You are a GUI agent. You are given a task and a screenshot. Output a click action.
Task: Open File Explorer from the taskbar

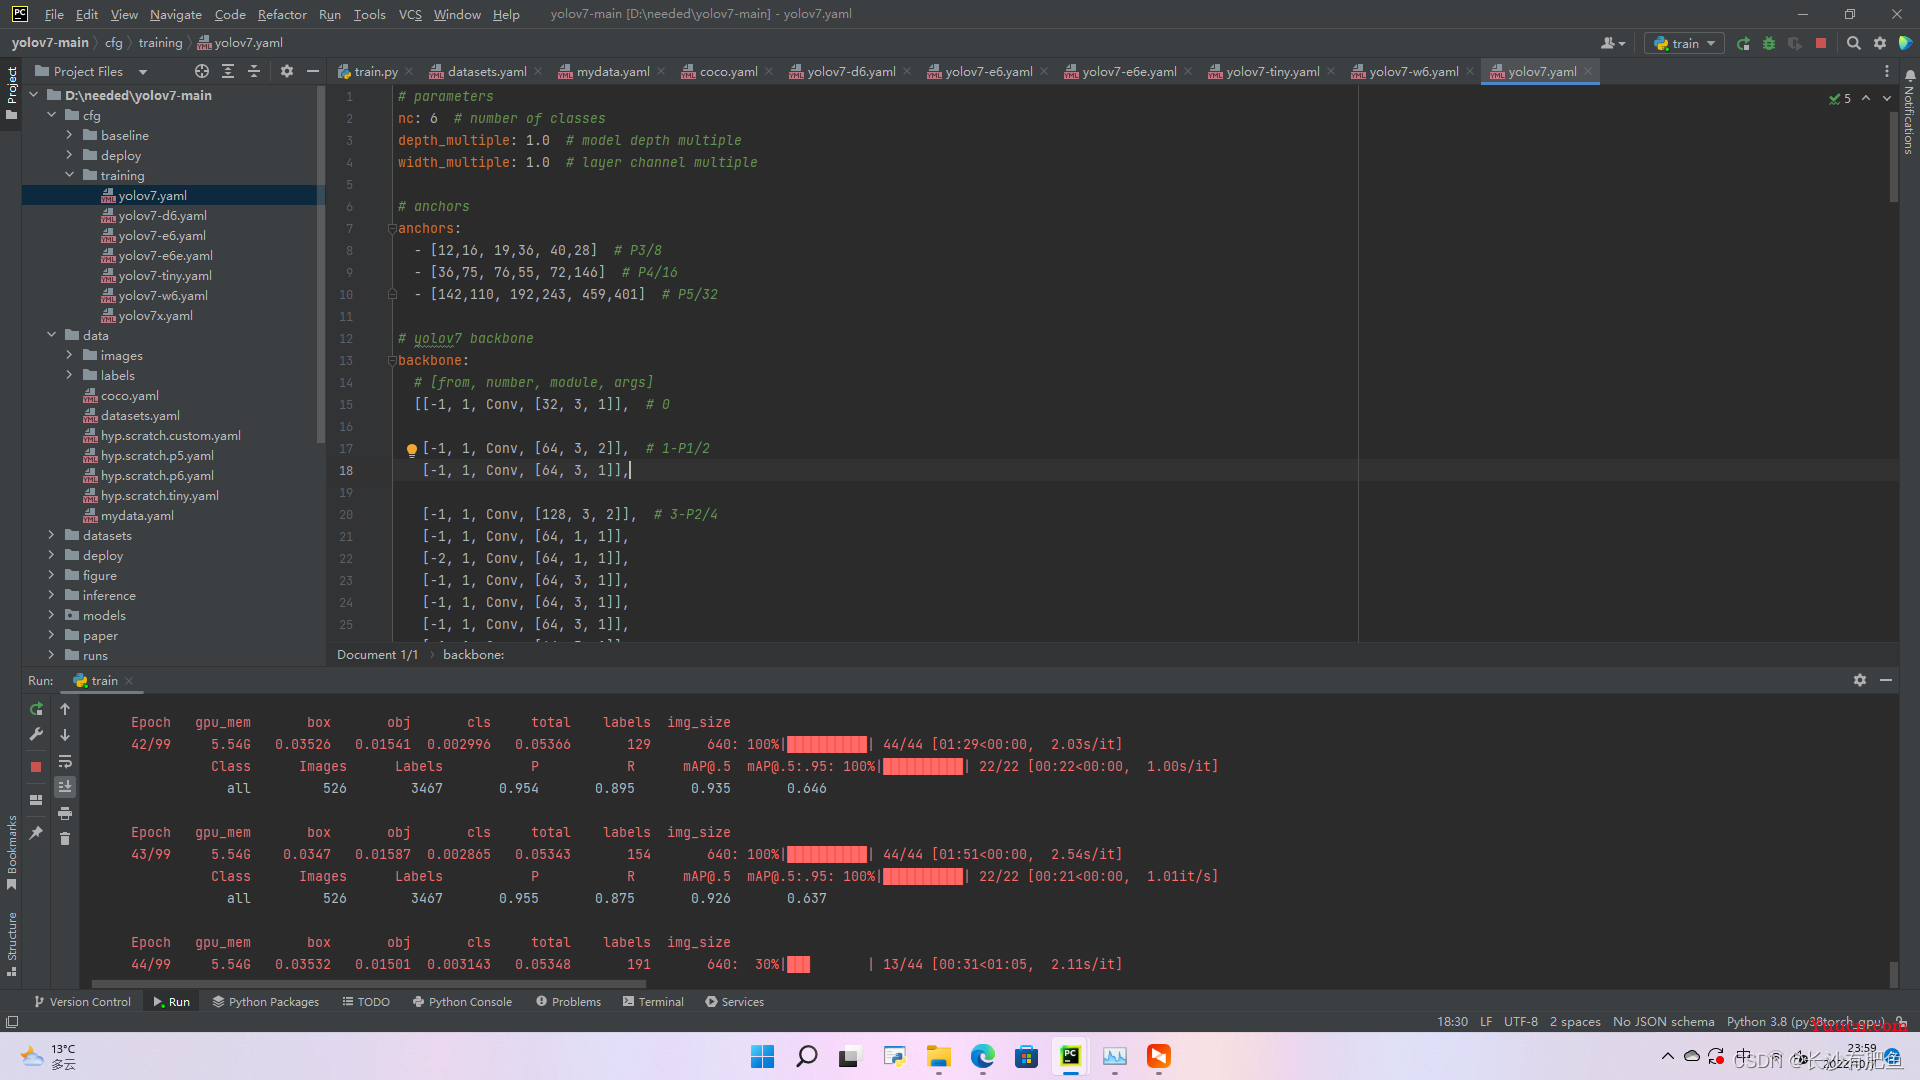[939, 1056]
